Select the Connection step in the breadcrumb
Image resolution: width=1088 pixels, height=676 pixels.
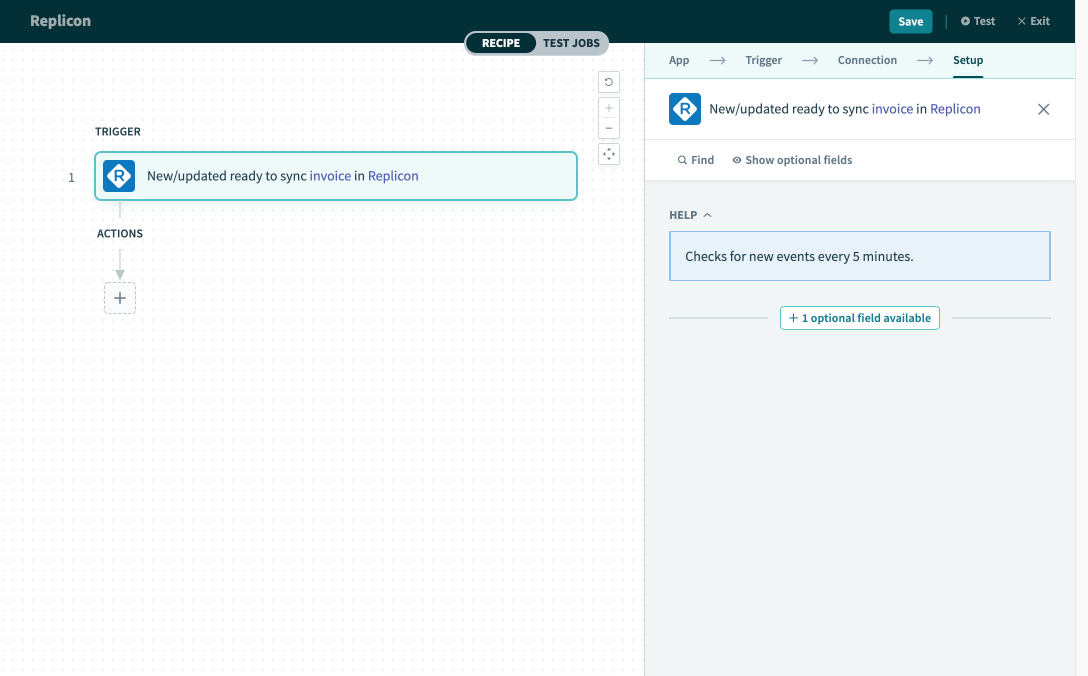click(867, 60)
